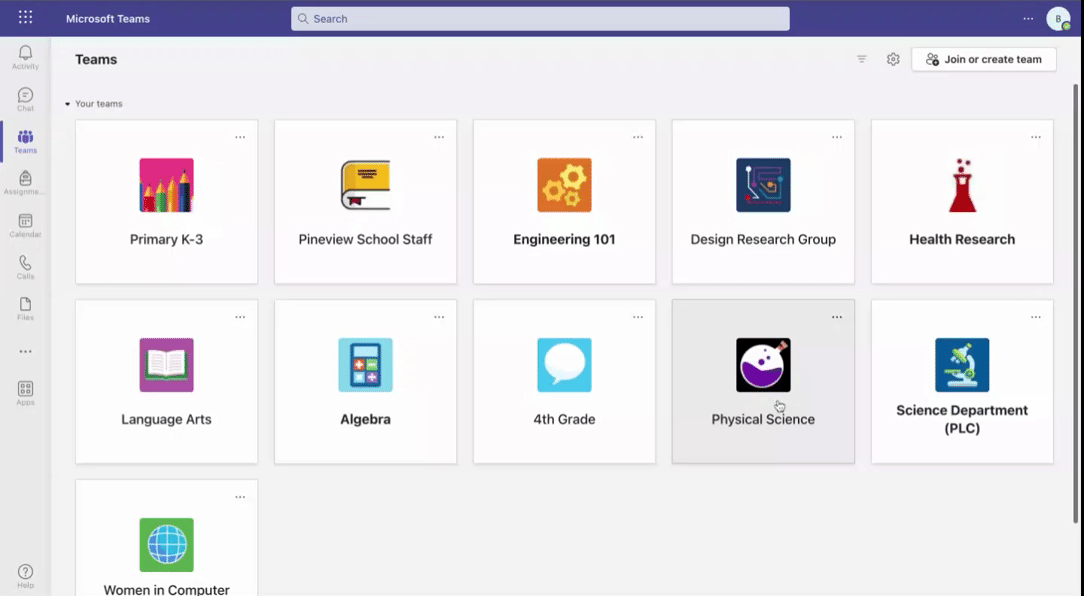The width and height of the screenshot is (1084, 596).
Task: Open the Algebra team card
Action: coord(365,382)
